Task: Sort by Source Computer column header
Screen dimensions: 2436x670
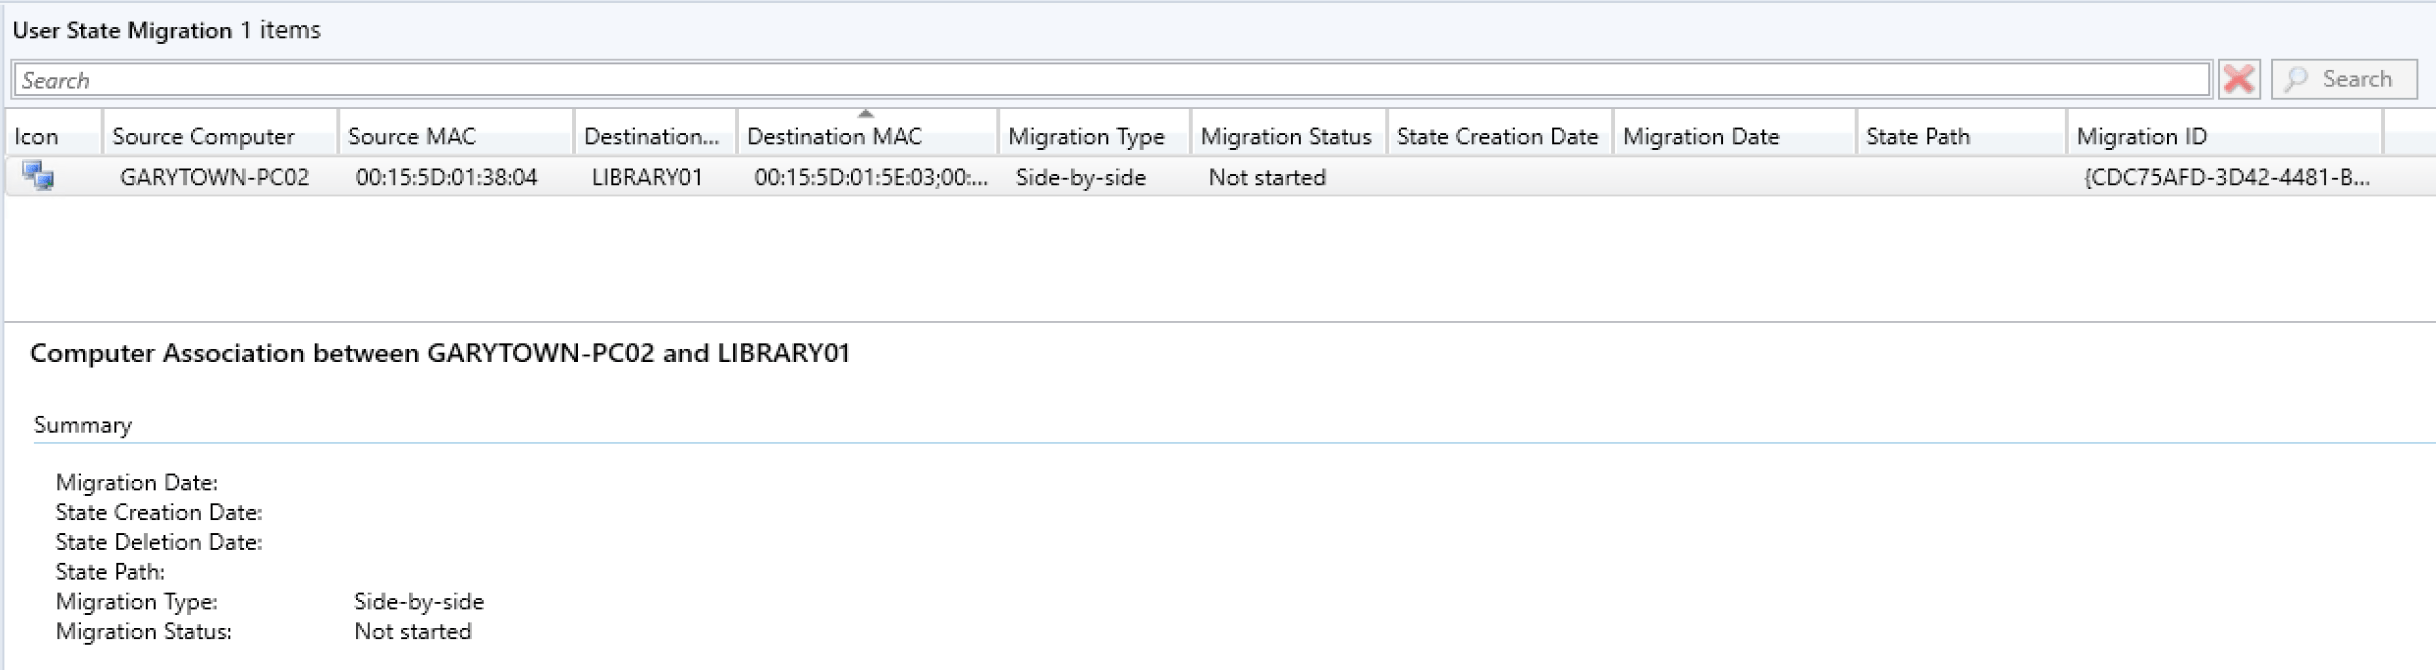Action: 203,136
